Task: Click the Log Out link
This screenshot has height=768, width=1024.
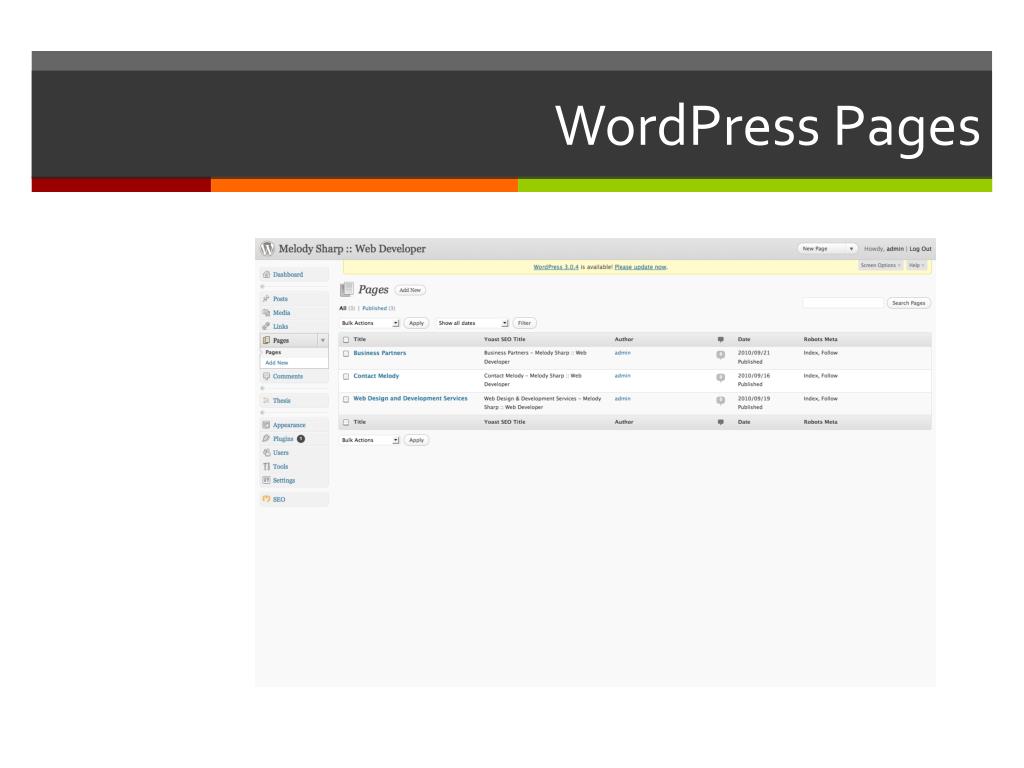Action: 920,249
